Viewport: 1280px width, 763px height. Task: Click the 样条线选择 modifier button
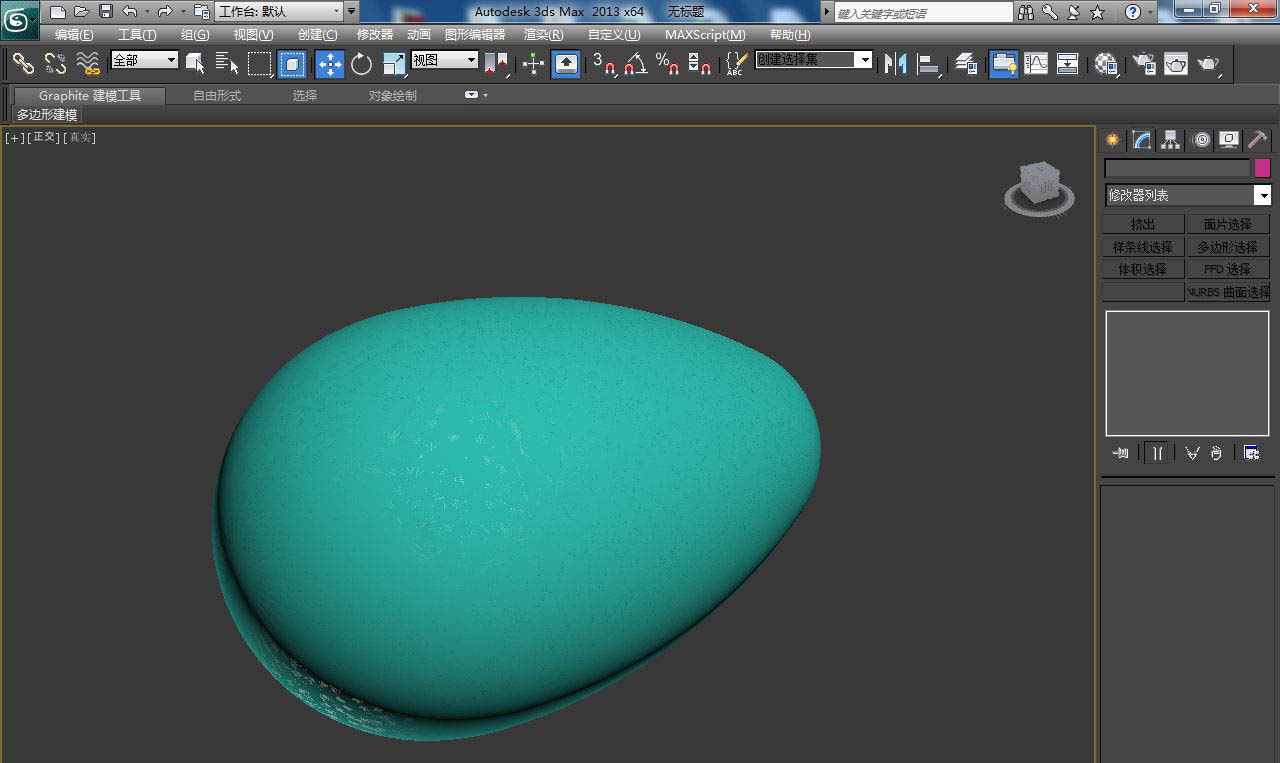(x=1143, y=247)
